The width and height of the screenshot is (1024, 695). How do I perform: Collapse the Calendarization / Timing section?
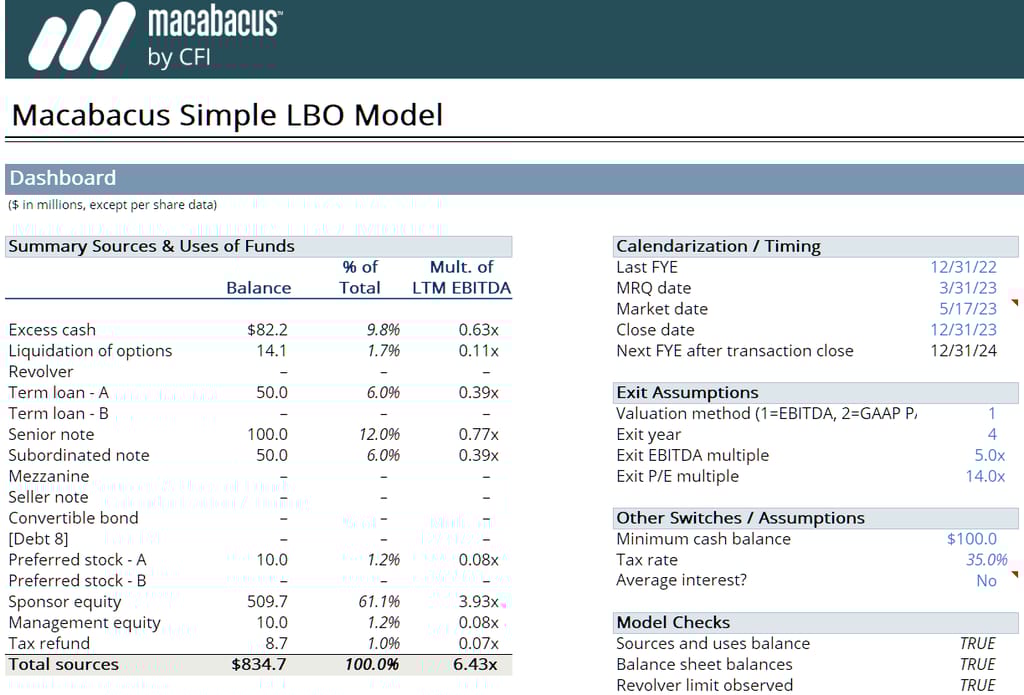click(x=698, y=246)
